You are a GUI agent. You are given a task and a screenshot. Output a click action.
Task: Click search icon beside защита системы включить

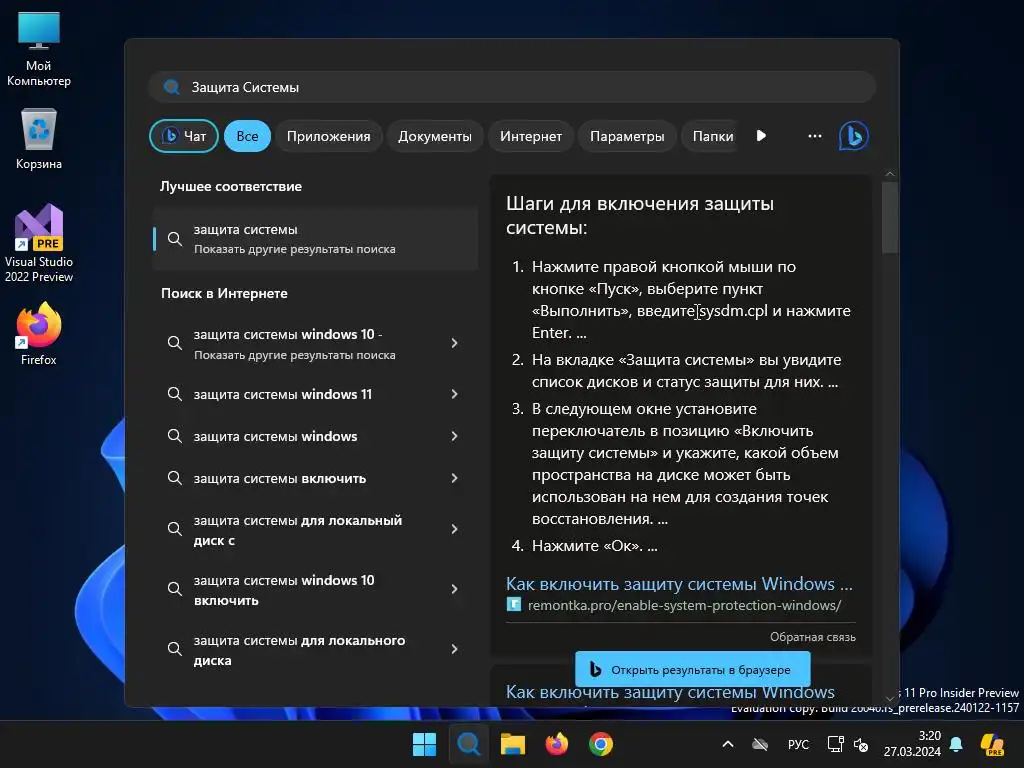174,478
